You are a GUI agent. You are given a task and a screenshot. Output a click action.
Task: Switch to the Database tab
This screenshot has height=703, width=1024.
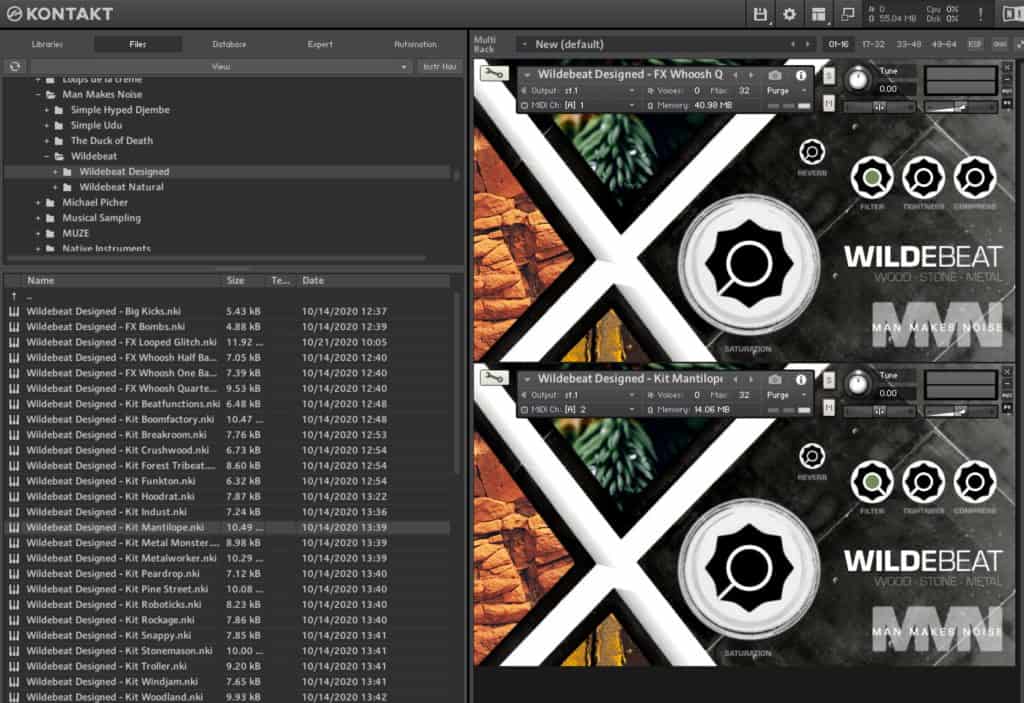[229, 44]
